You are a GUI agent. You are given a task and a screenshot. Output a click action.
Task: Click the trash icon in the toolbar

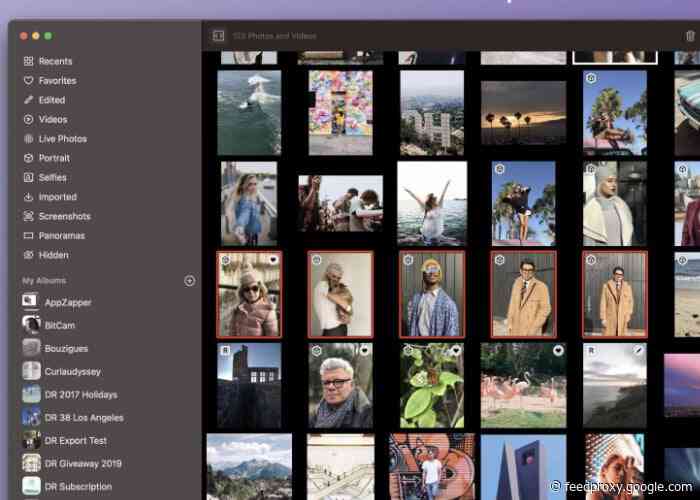click(x=690, y=36)
